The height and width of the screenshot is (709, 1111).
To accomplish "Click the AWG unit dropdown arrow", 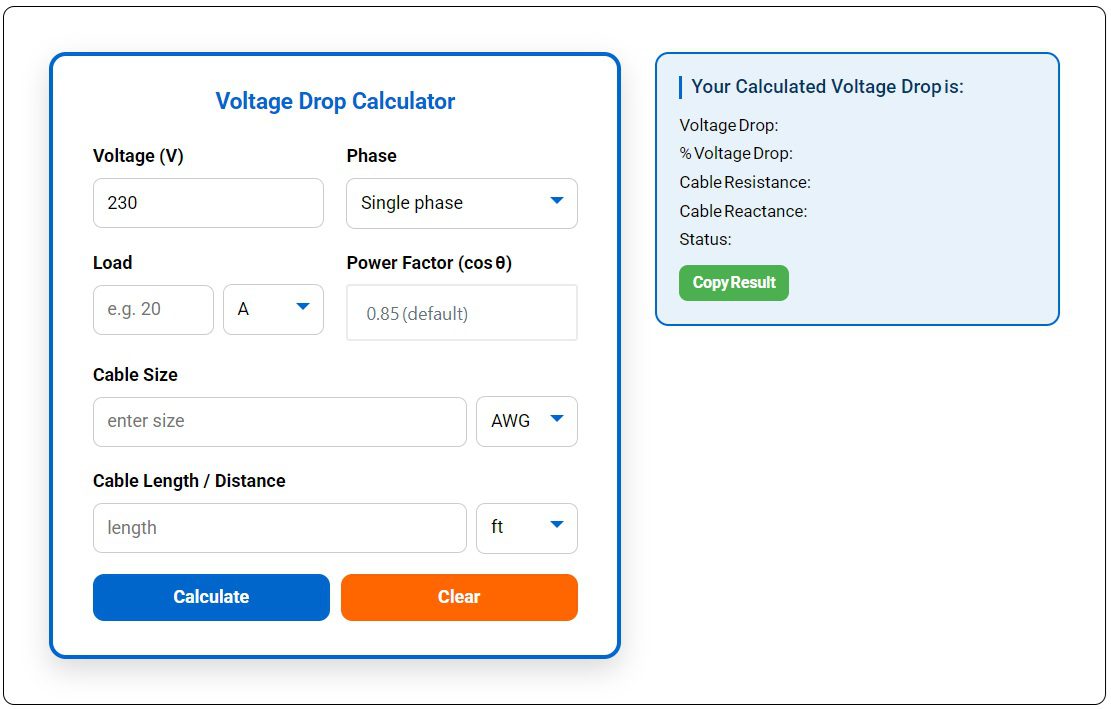I will click(x=557, y=421).
